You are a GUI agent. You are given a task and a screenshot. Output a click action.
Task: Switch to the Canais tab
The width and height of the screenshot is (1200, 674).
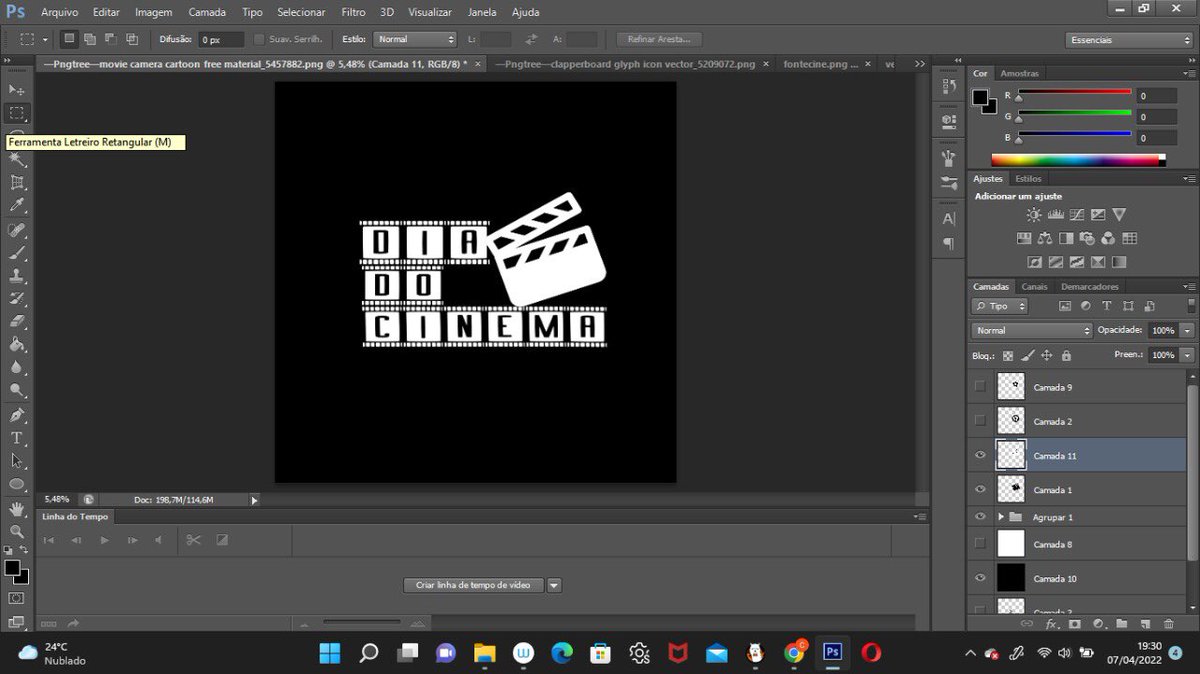coord(1034,286)
